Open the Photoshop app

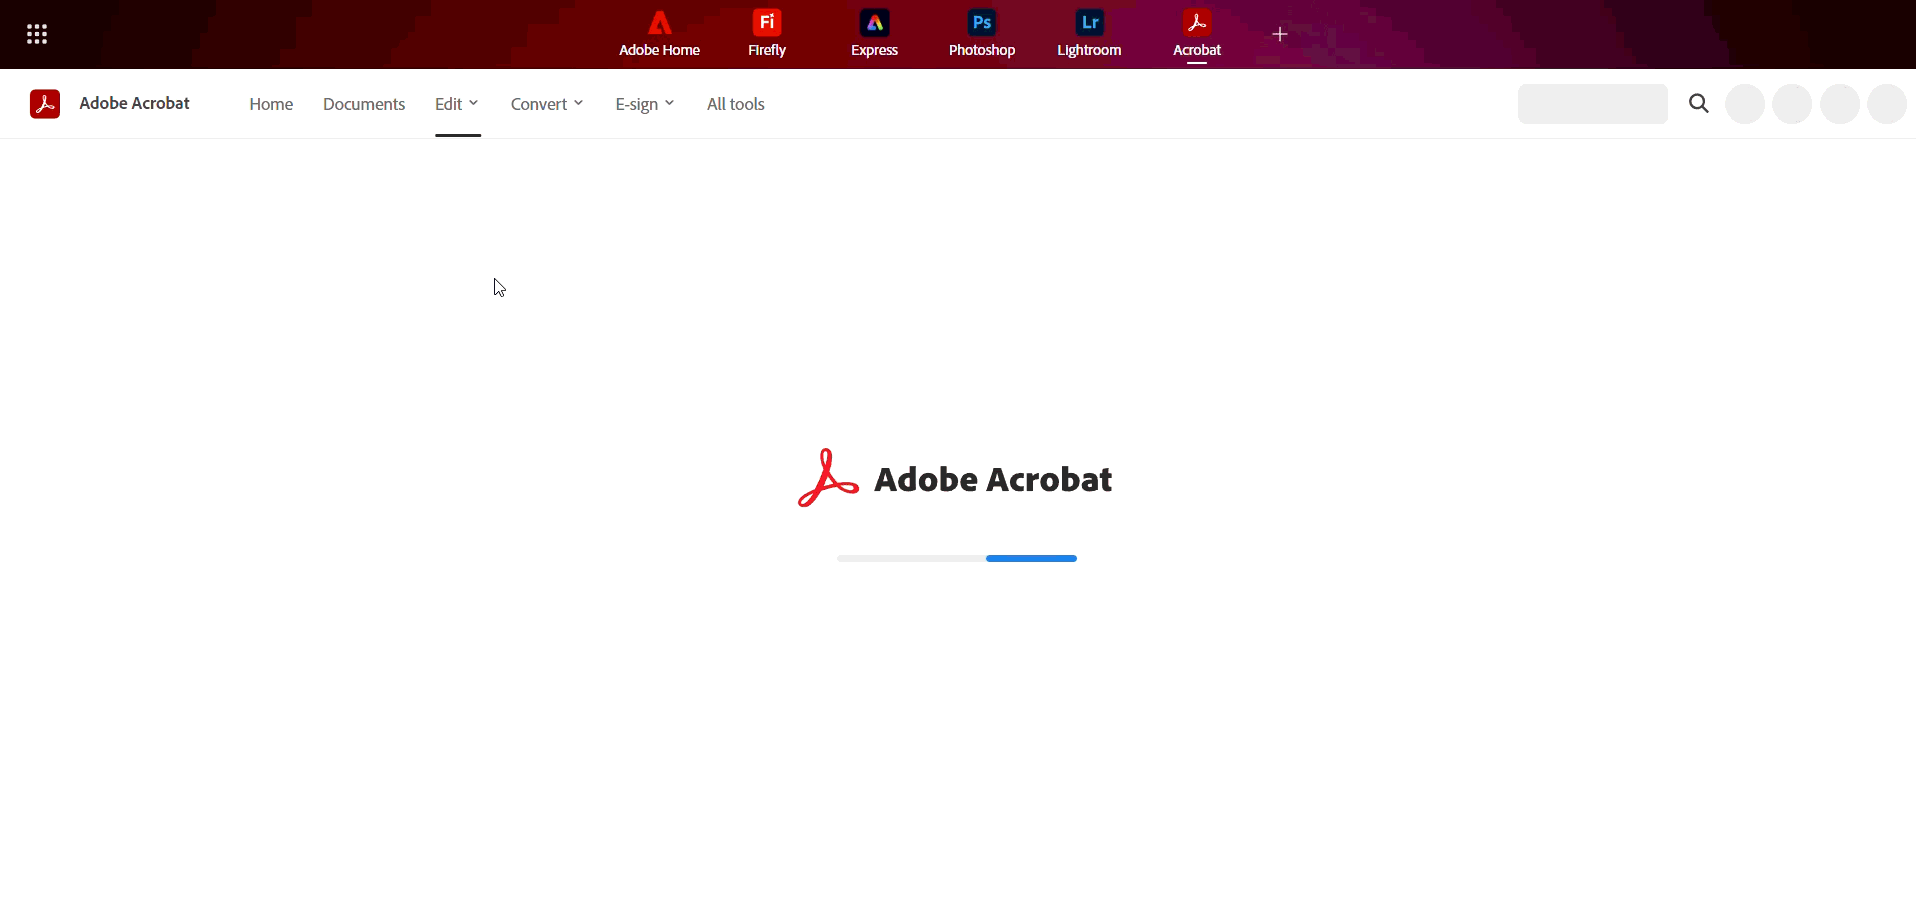click(982, 34)
